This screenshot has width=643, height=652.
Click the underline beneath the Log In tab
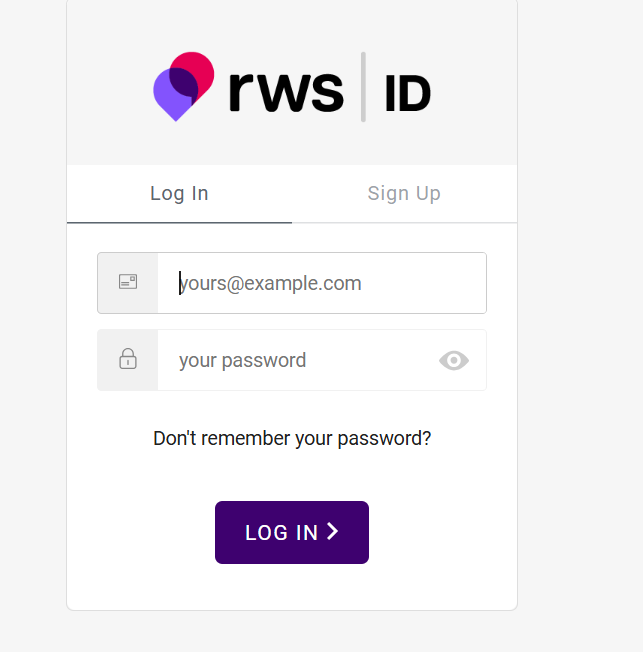tap(179, 222)
